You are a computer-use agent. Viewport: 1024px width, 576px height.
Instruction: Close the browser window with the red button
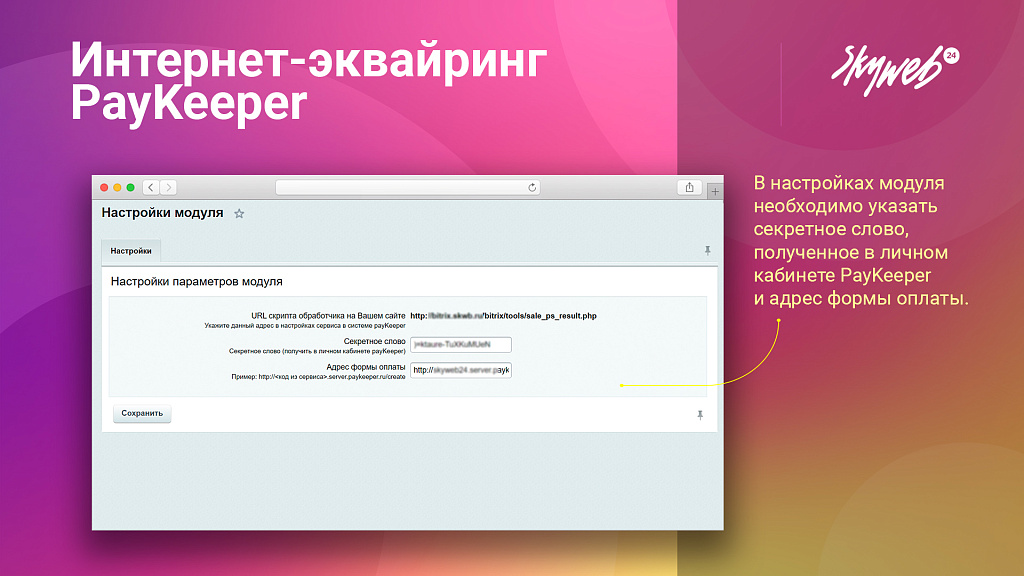tap(102, 186)
